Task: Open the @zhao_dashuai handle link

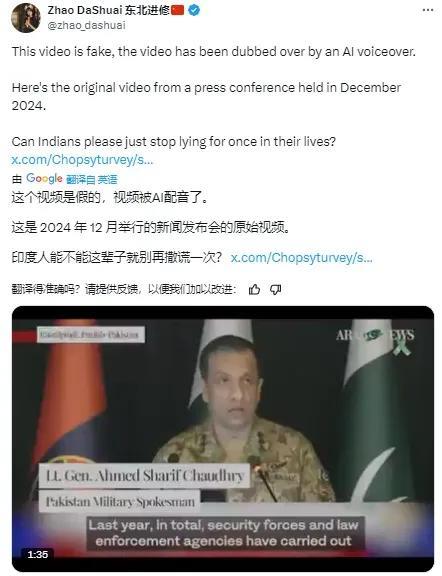Action: click(87, 25)
